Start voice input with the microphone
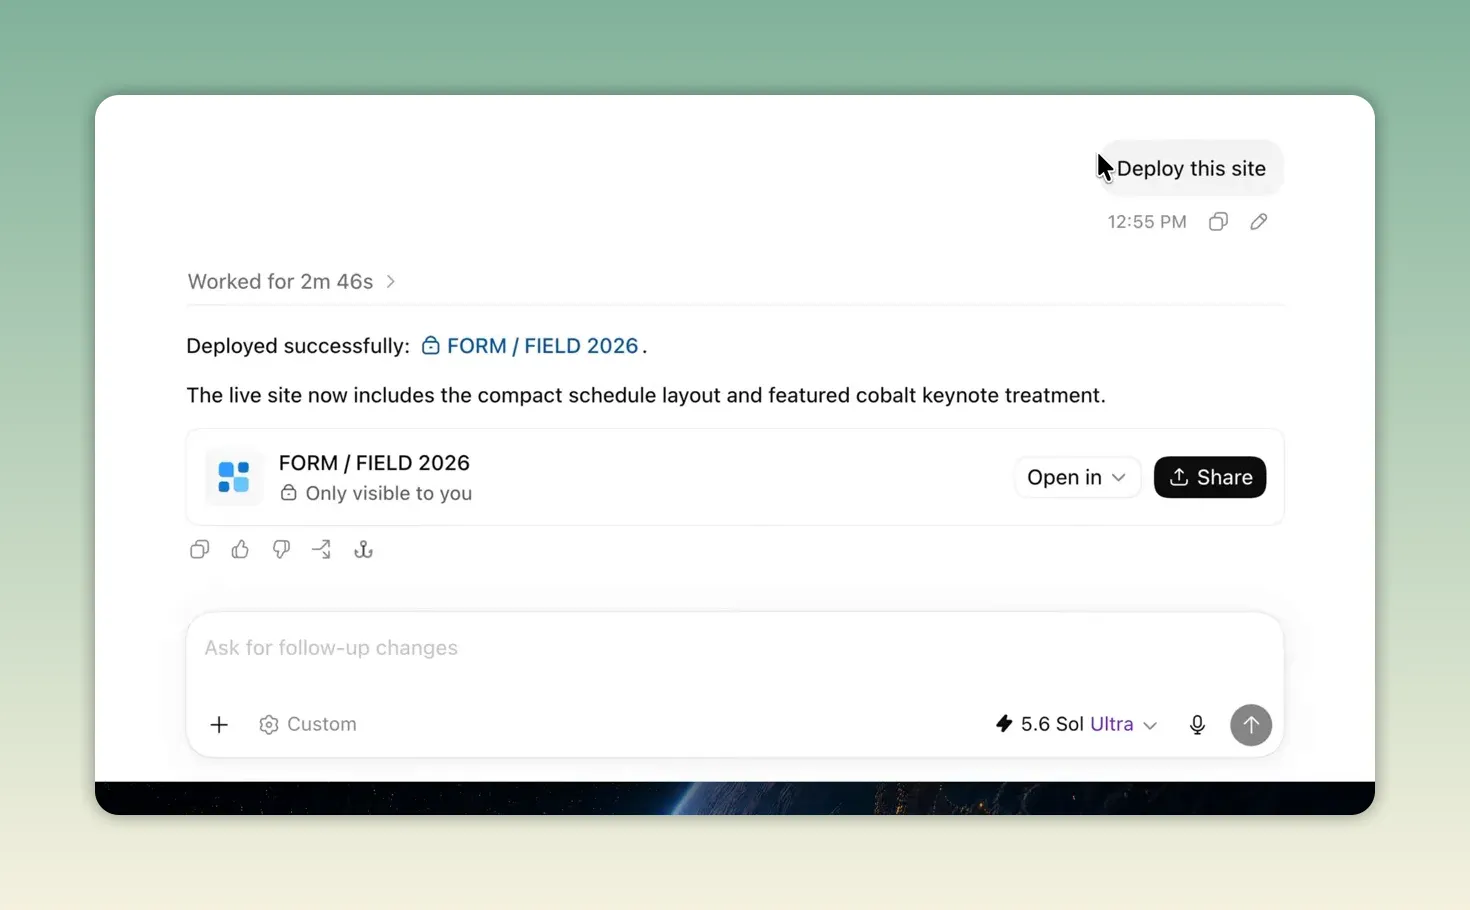The image size is (1470, 910). 1197,725
